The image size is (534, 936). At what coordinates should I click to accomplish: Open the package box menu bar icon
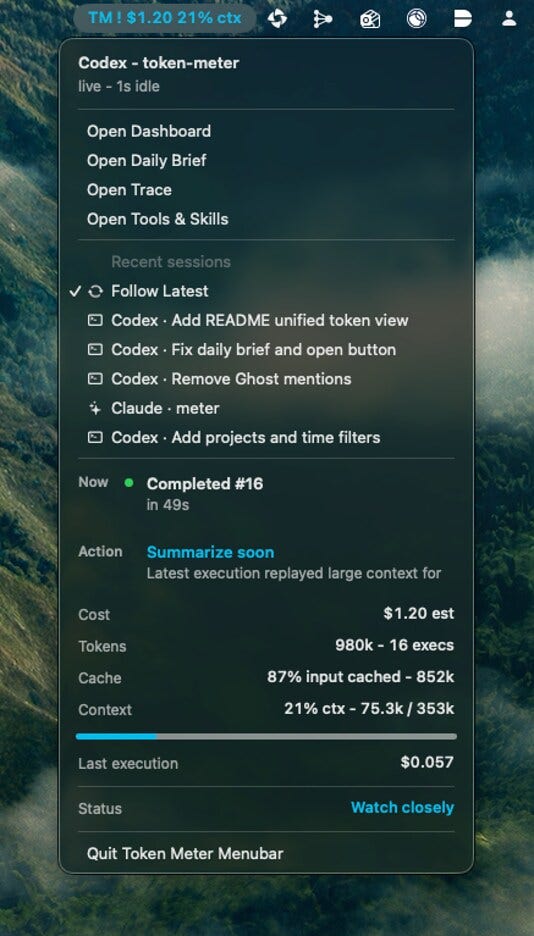(x=369, y=19)
